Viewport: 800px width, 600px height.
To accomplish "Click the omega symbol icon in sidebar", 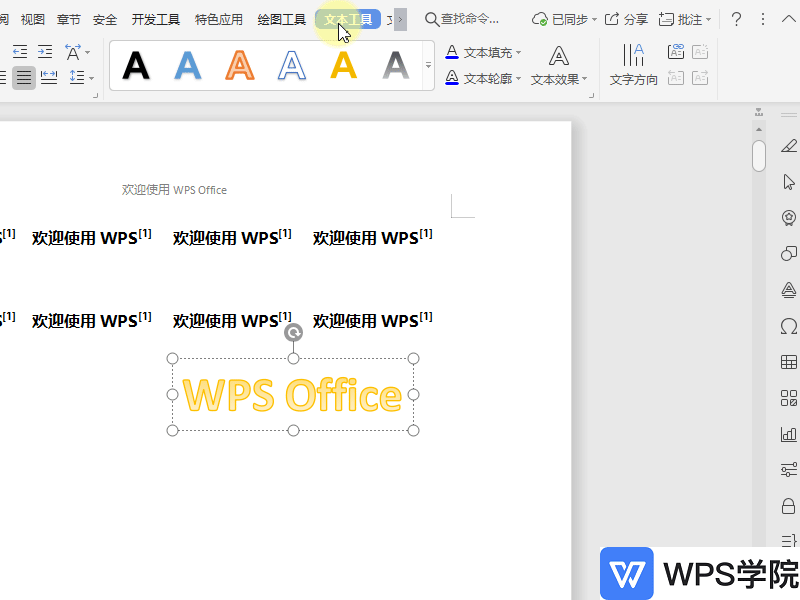I will (x=788, y=327).
